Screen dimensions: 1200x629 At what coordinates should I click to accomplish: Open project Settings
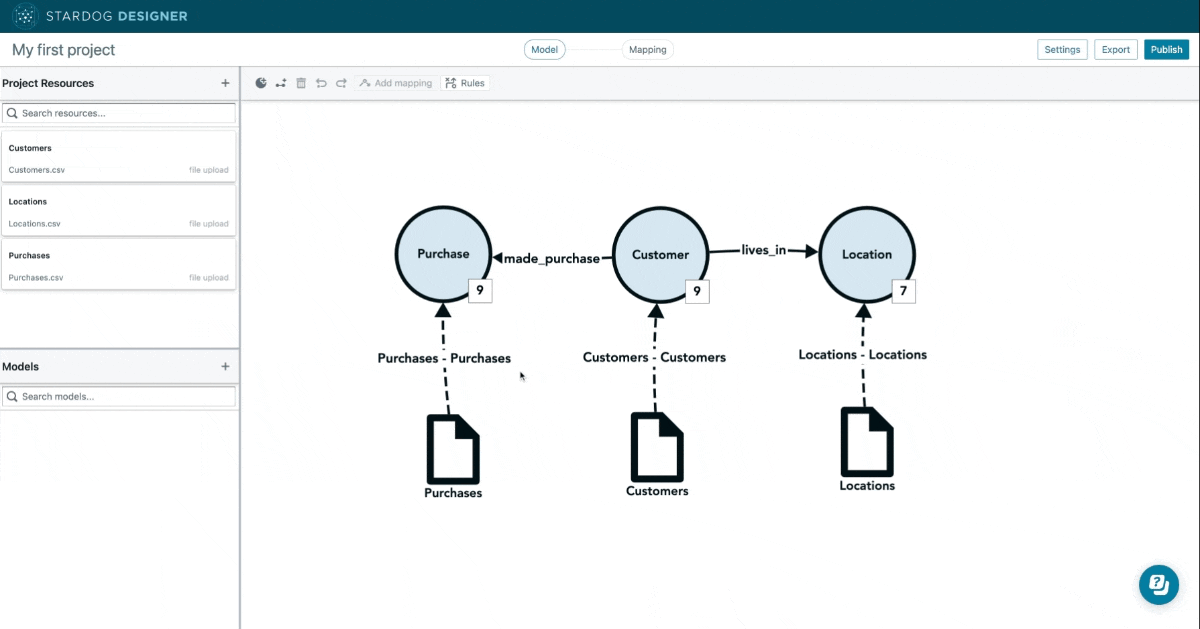(1062, 50)
